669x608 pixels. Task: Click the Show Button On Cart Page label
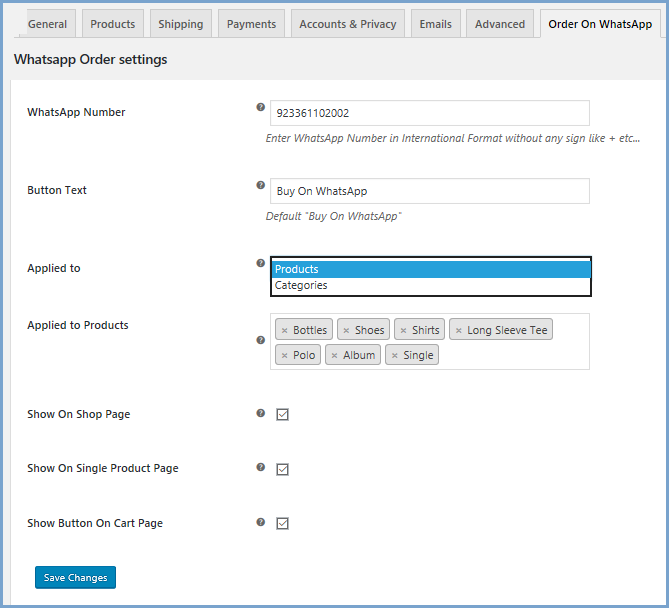click(95, 523)
